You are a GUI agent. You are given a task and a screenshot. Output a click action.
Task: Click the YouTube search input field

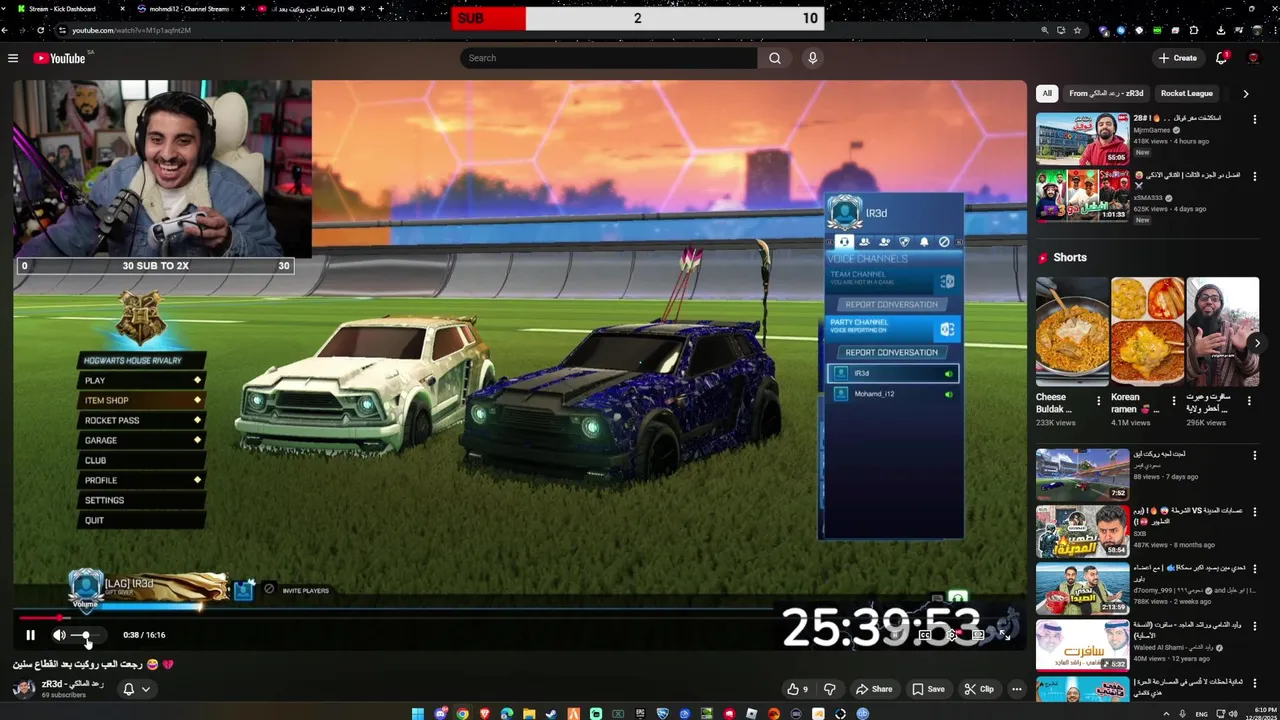tap(608, 58)
